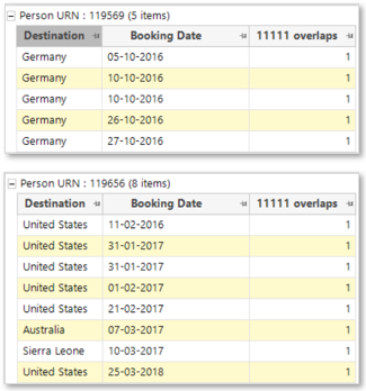This screenshot has height=391, width=366.
Task: Select the Germany row dated 26-10-2016
Action: [x=186, y=120]
